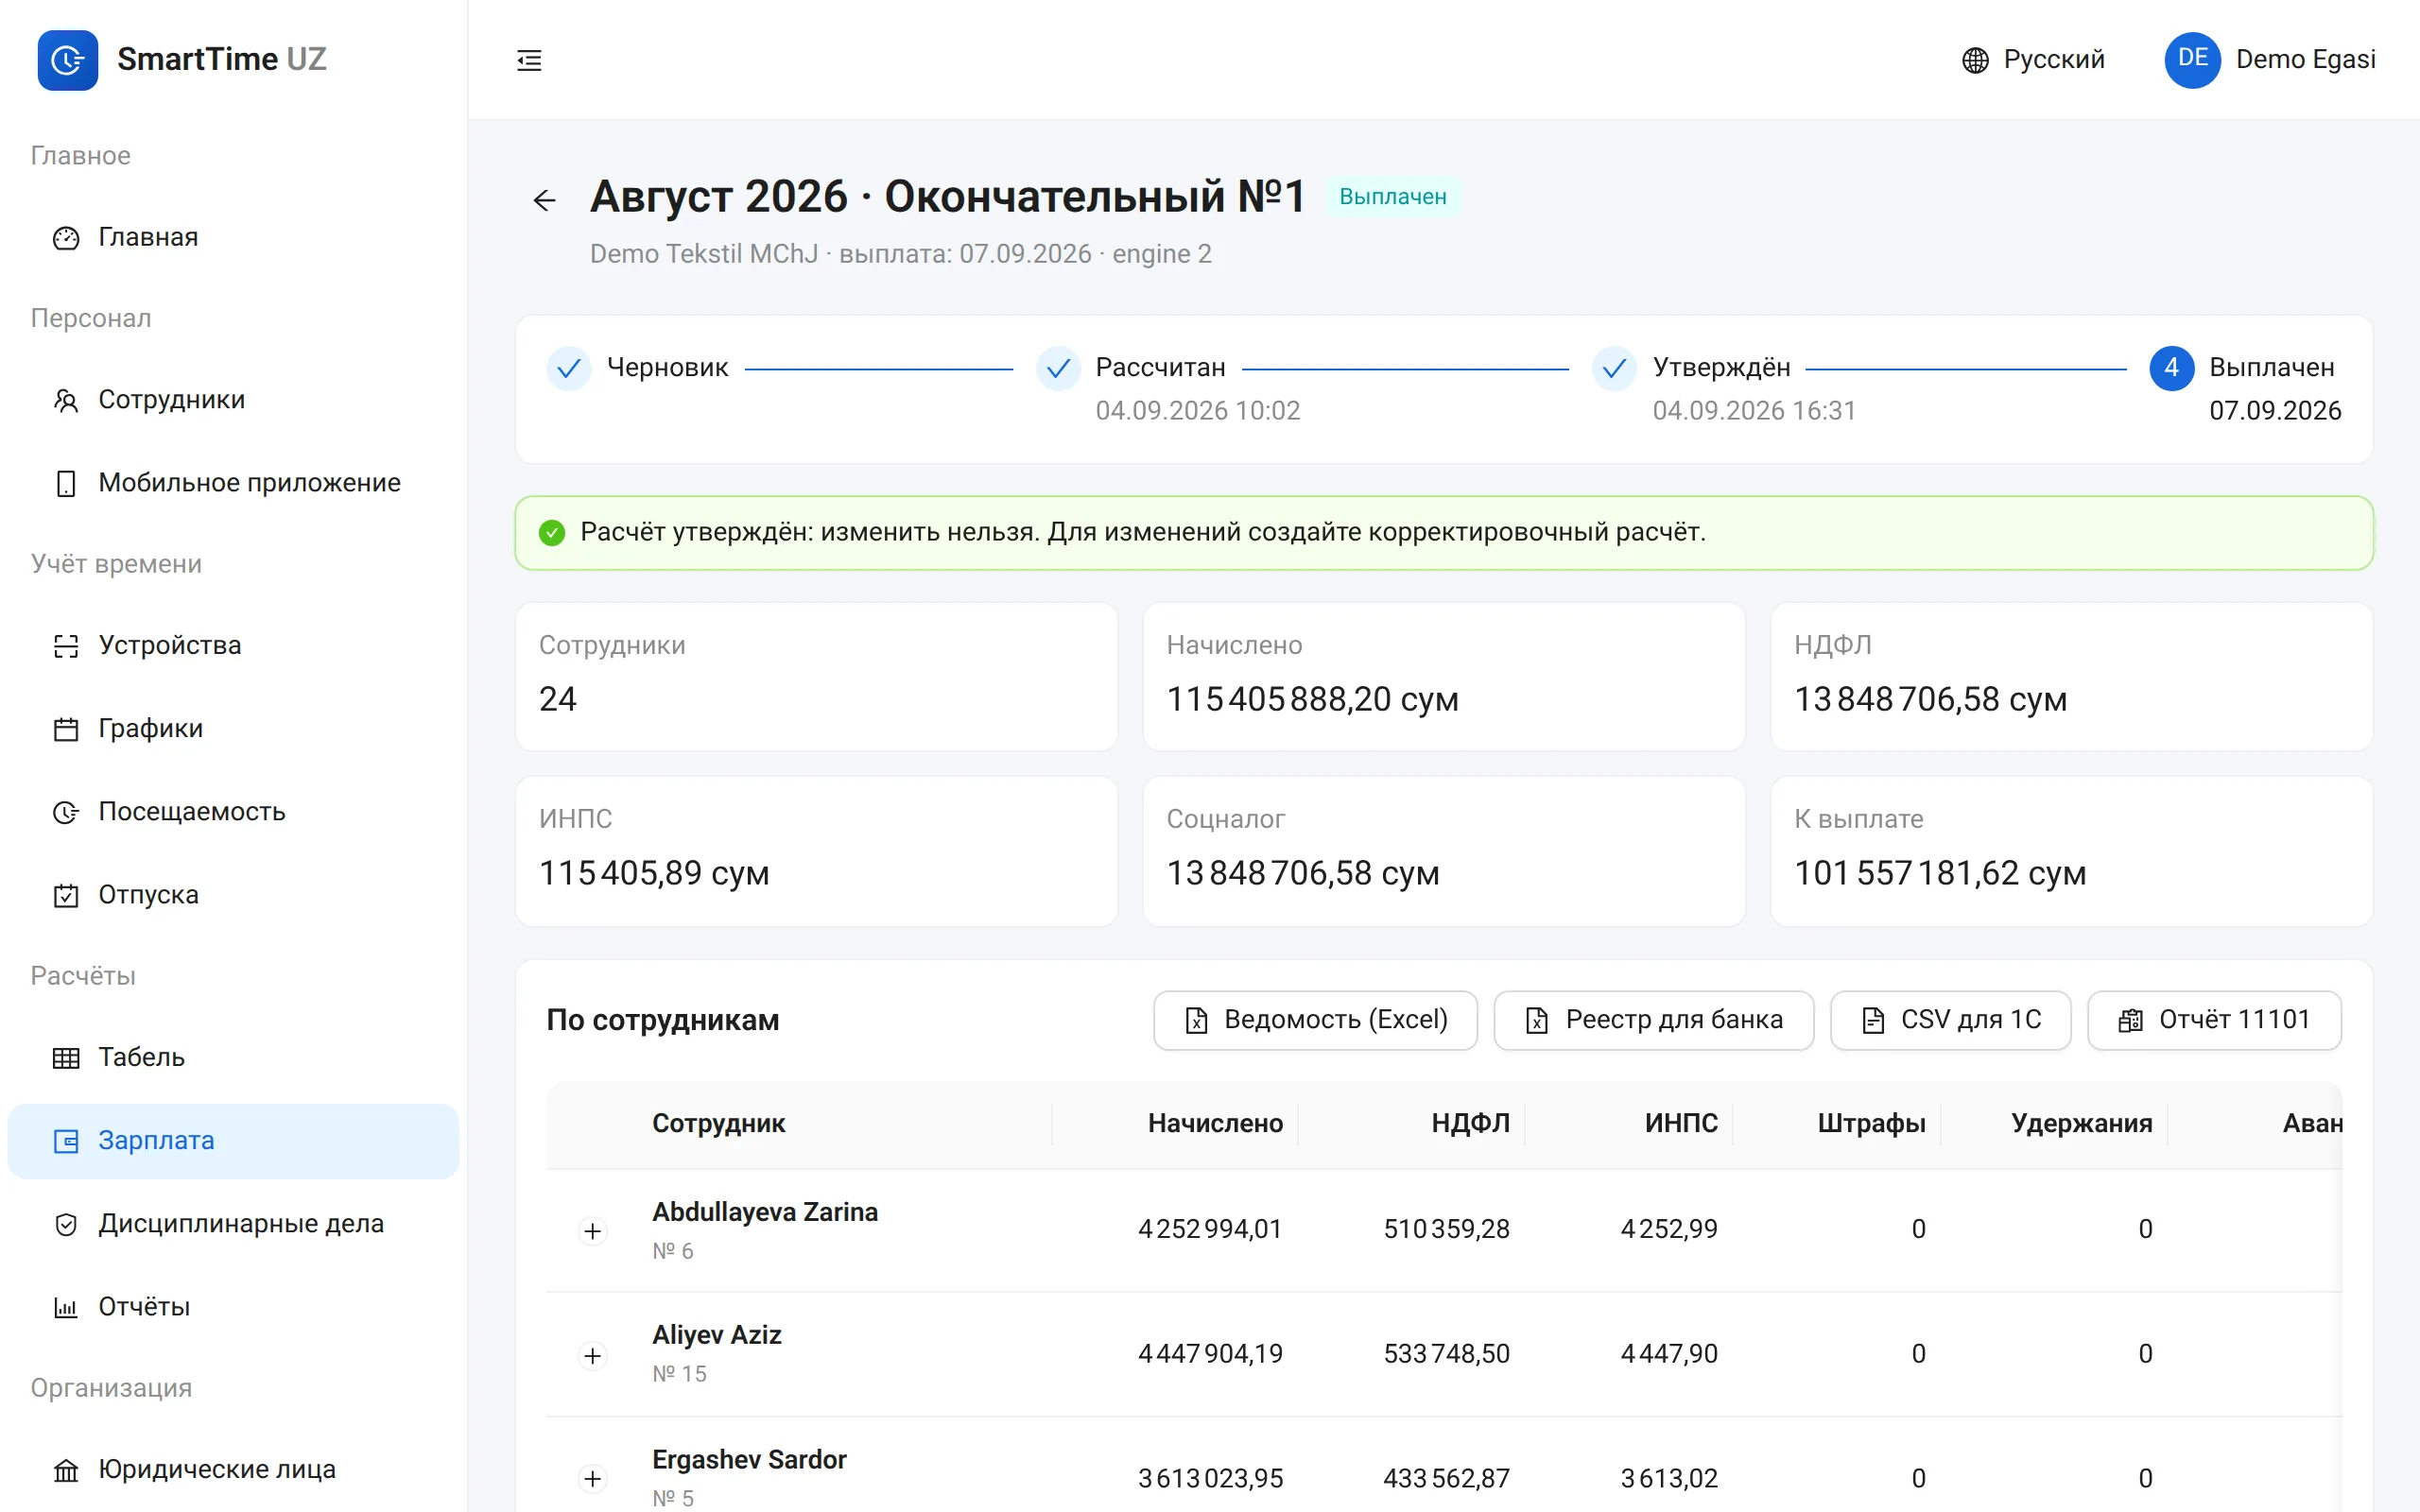
Task: Click the Мобильное приложение phone icon
Action: pyautogui.click(x=66, y=483)
